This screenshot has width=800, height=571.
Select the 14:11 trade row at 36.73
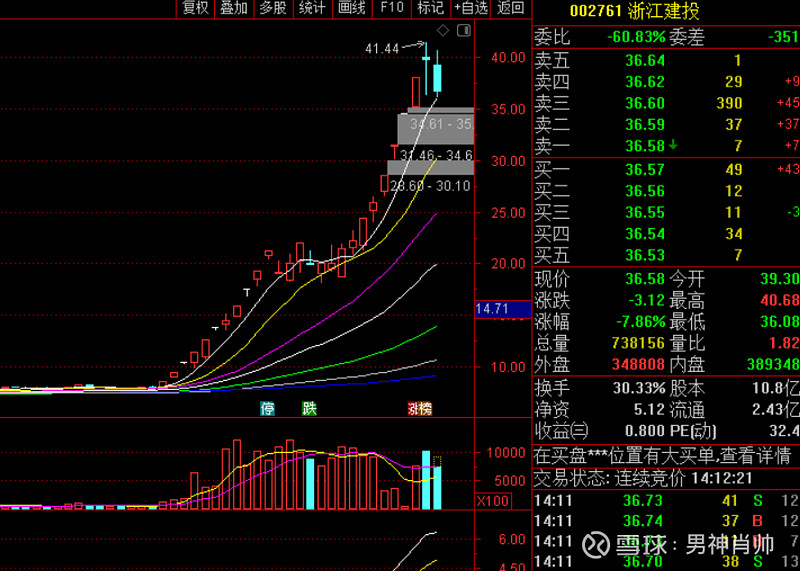point(666,501)
